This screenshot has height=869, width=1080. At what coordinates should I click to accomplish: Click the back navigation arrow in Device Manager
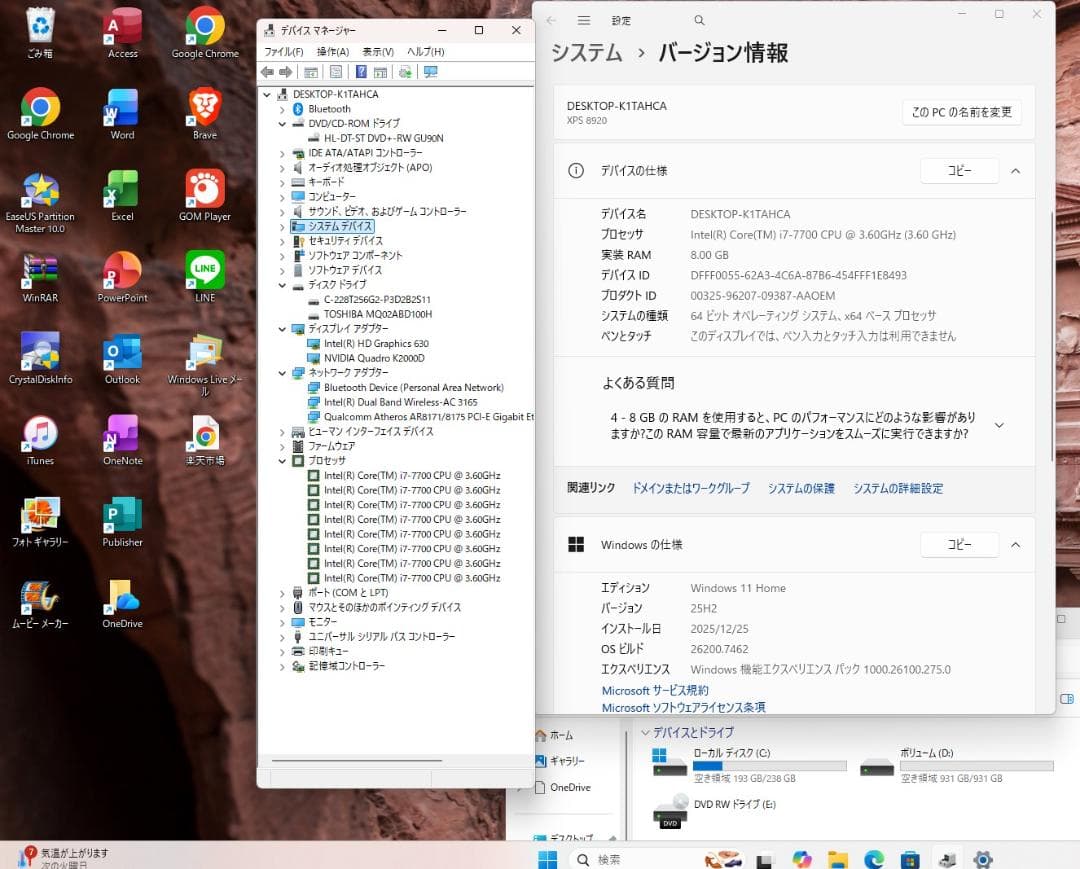pos(267,71)
